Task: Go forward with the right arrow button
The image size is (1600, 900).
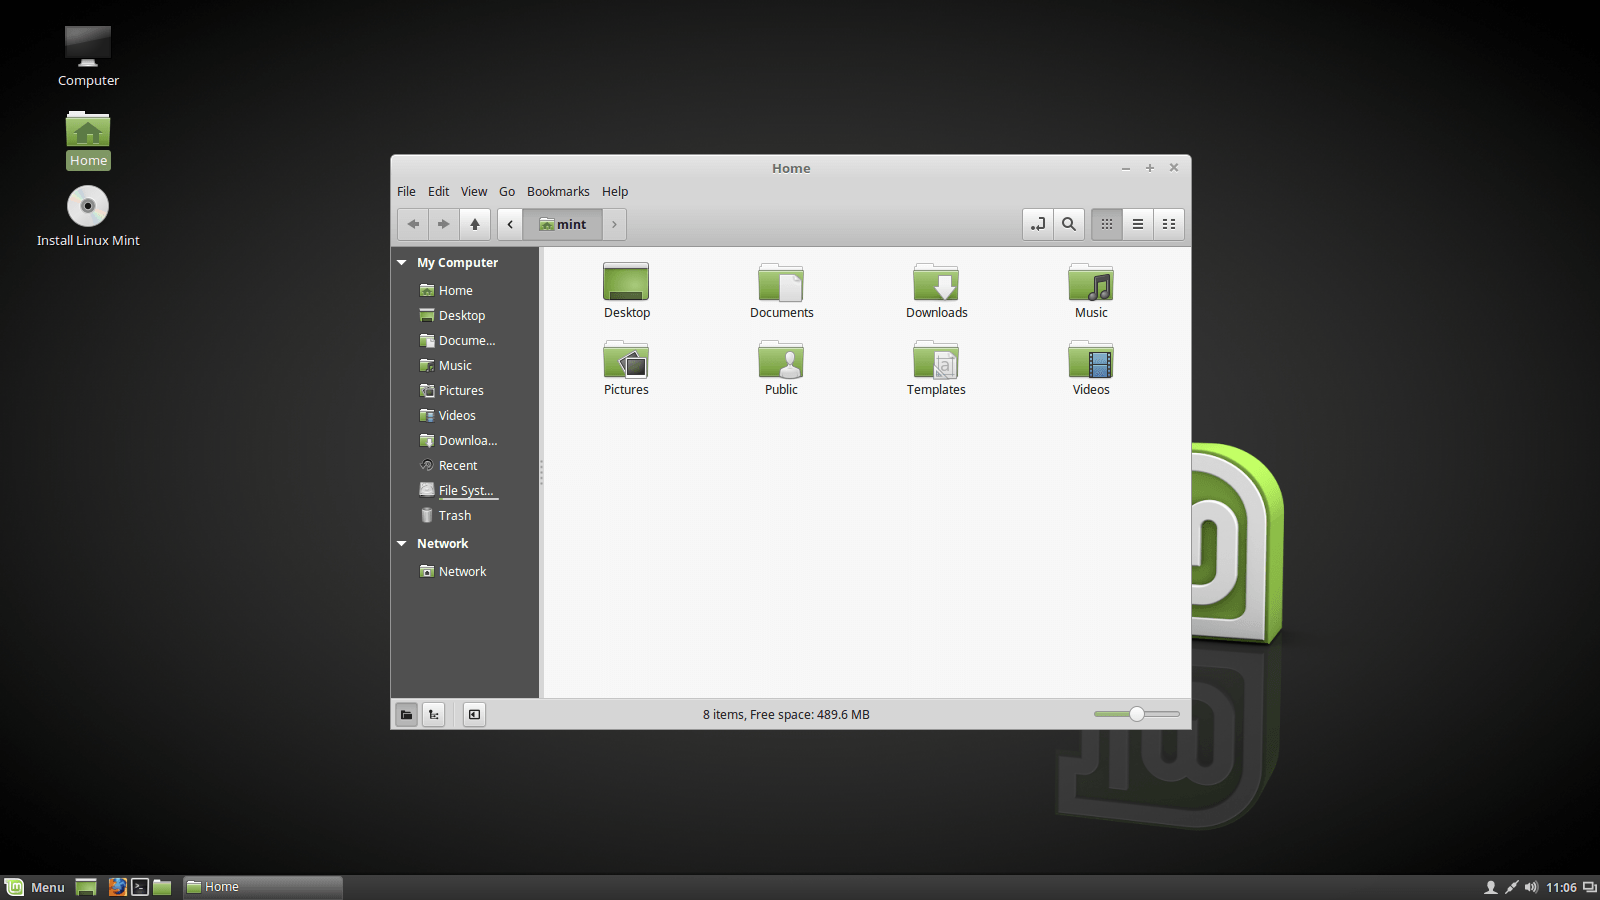Action: [x=444, y=224]
